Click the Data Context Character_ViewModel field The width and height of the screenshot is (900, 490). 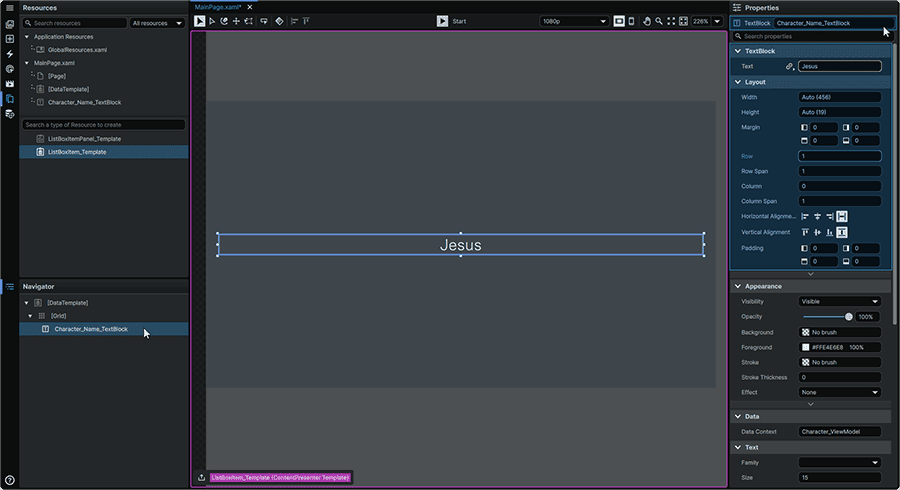pyautogui.click(x=840, y=431)
